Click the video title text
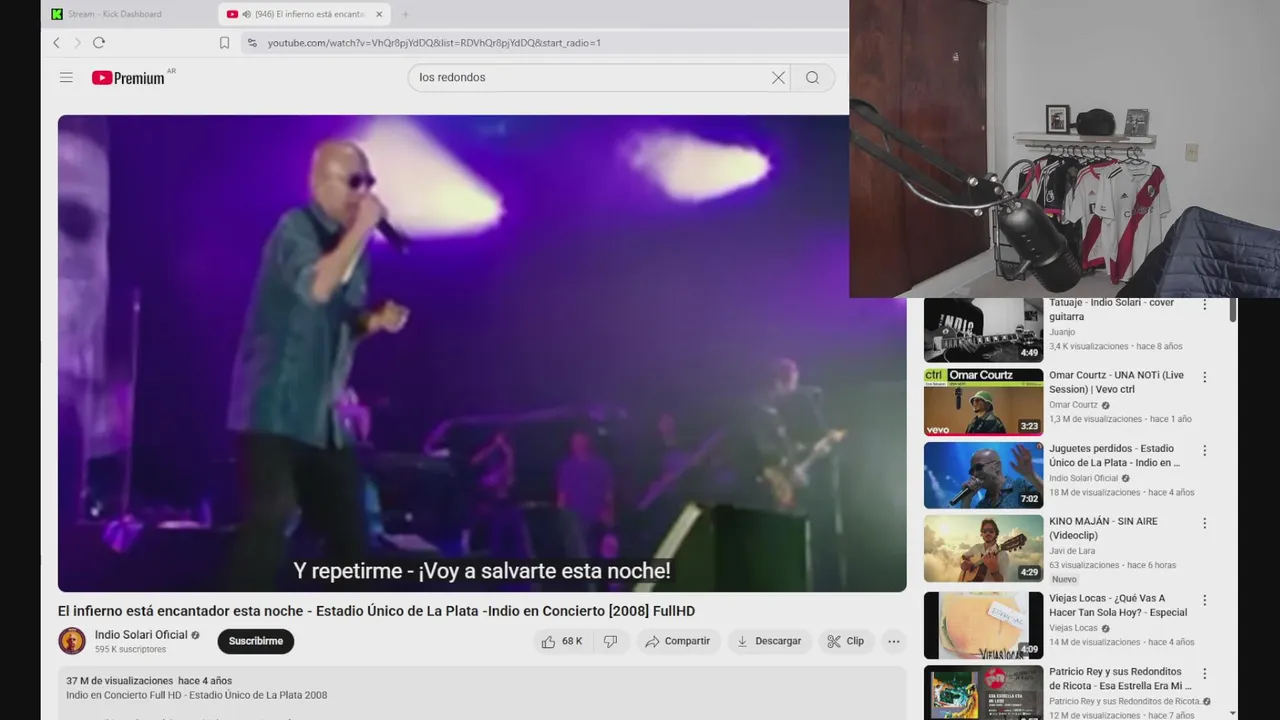Image resolution: width=1280 pixels, height=720 pixels. tap(376, 611)
